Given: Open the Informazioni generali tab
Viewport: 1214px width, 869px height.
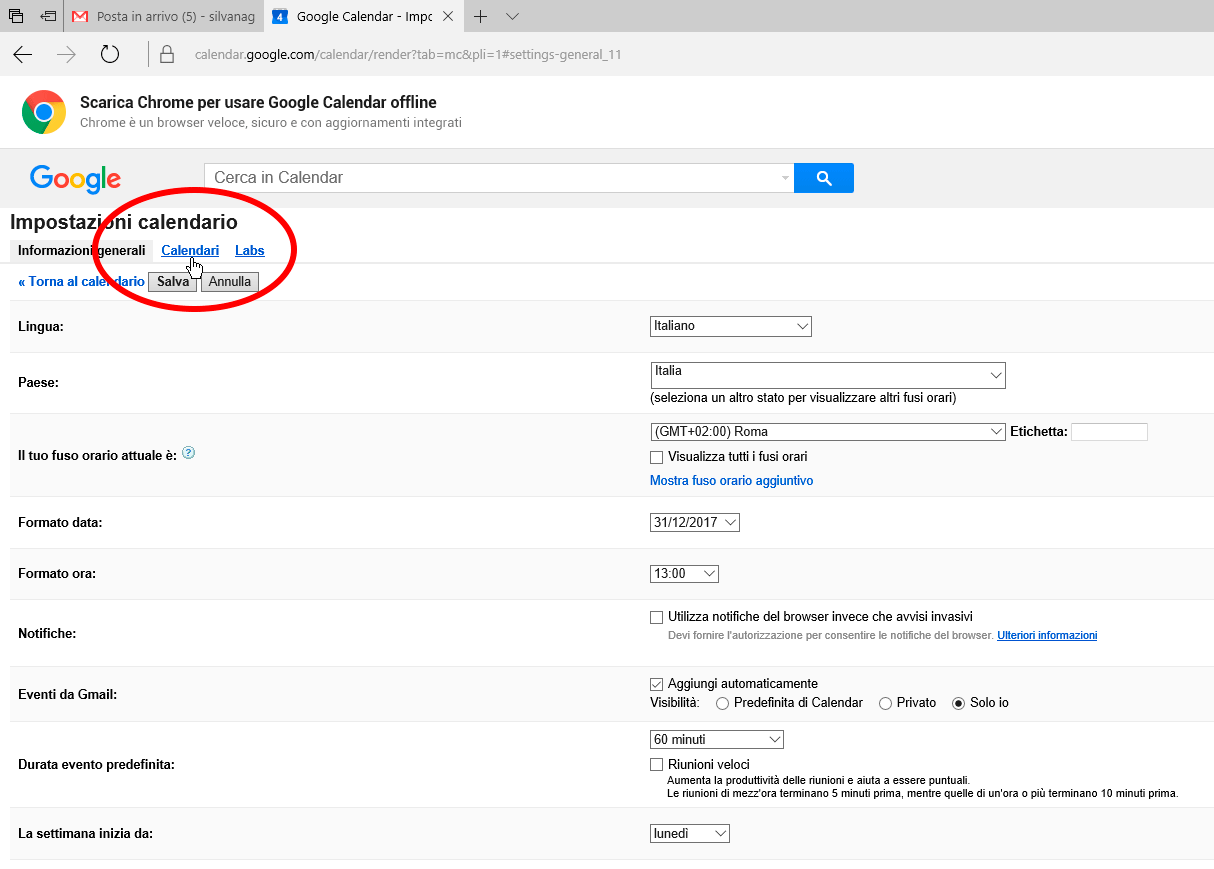Looking at the screenshot, I should click(x=81, y=251).
